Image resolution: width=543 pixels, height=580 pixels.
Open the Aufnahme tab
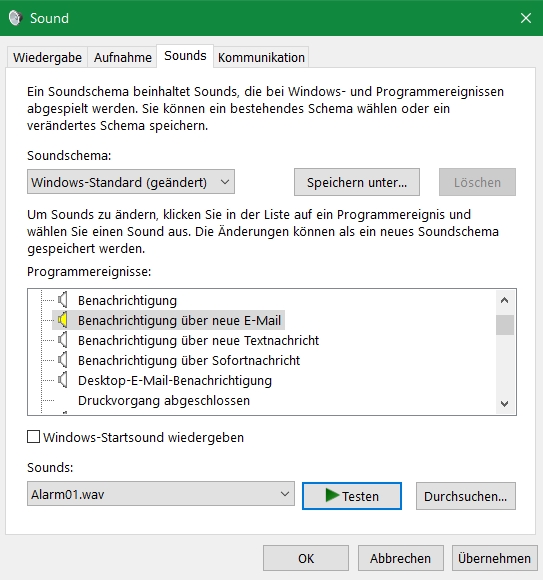tap(122, 57)
